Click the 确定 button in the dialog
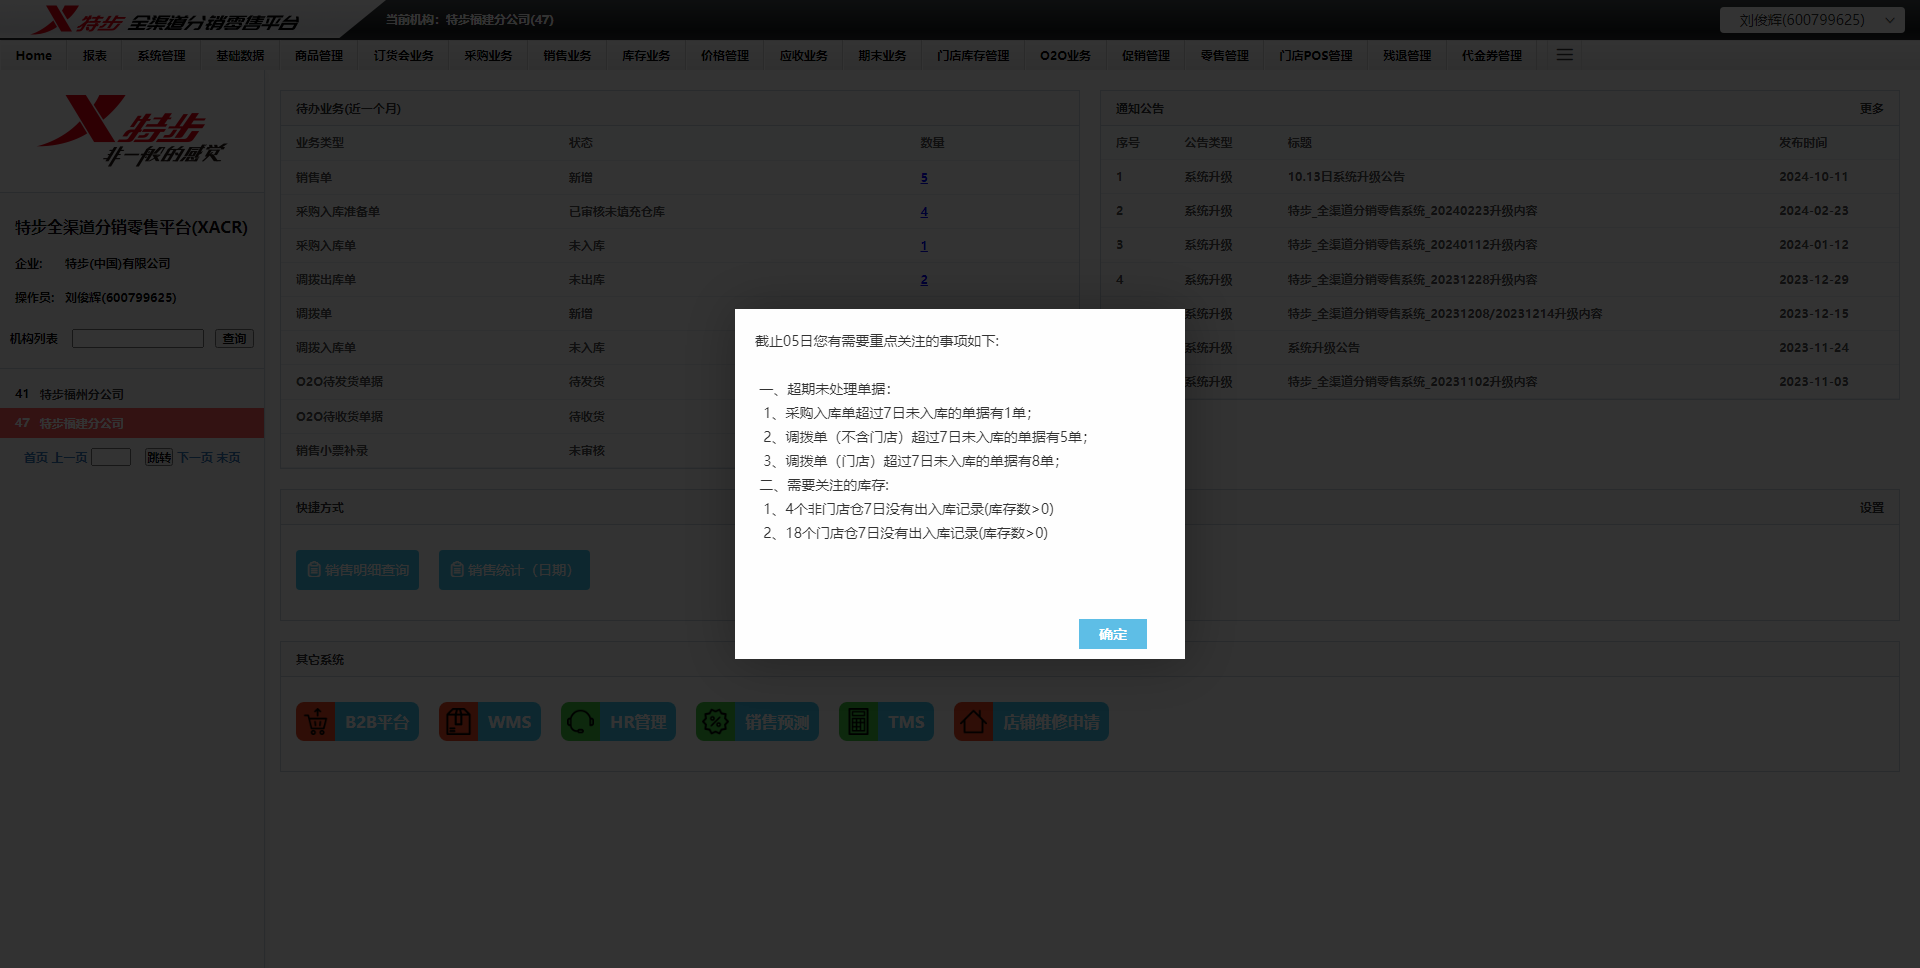1920x968 pixels. [x=1112, y=634]
